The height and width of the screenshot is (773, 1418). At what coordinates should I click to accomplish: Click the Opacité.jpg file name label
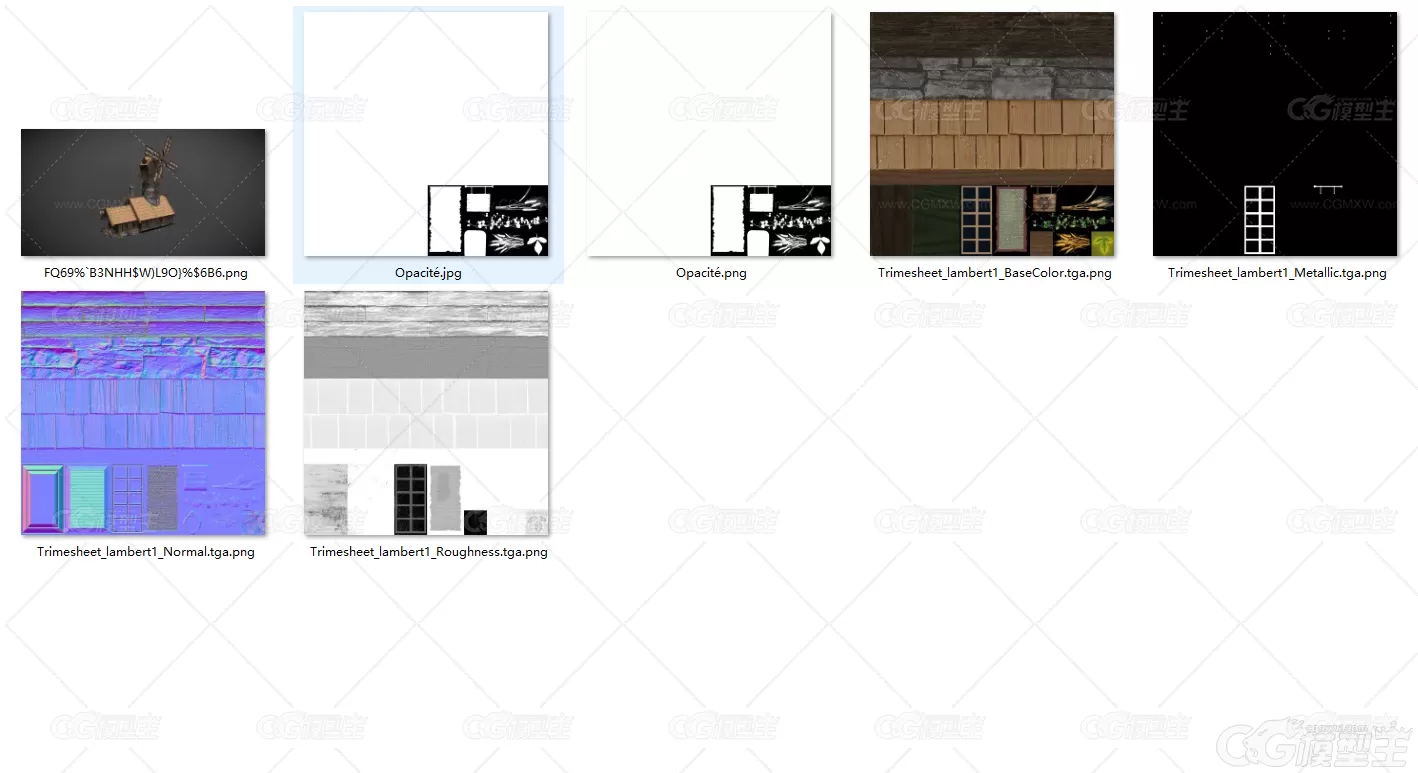[x=428, y=272]
